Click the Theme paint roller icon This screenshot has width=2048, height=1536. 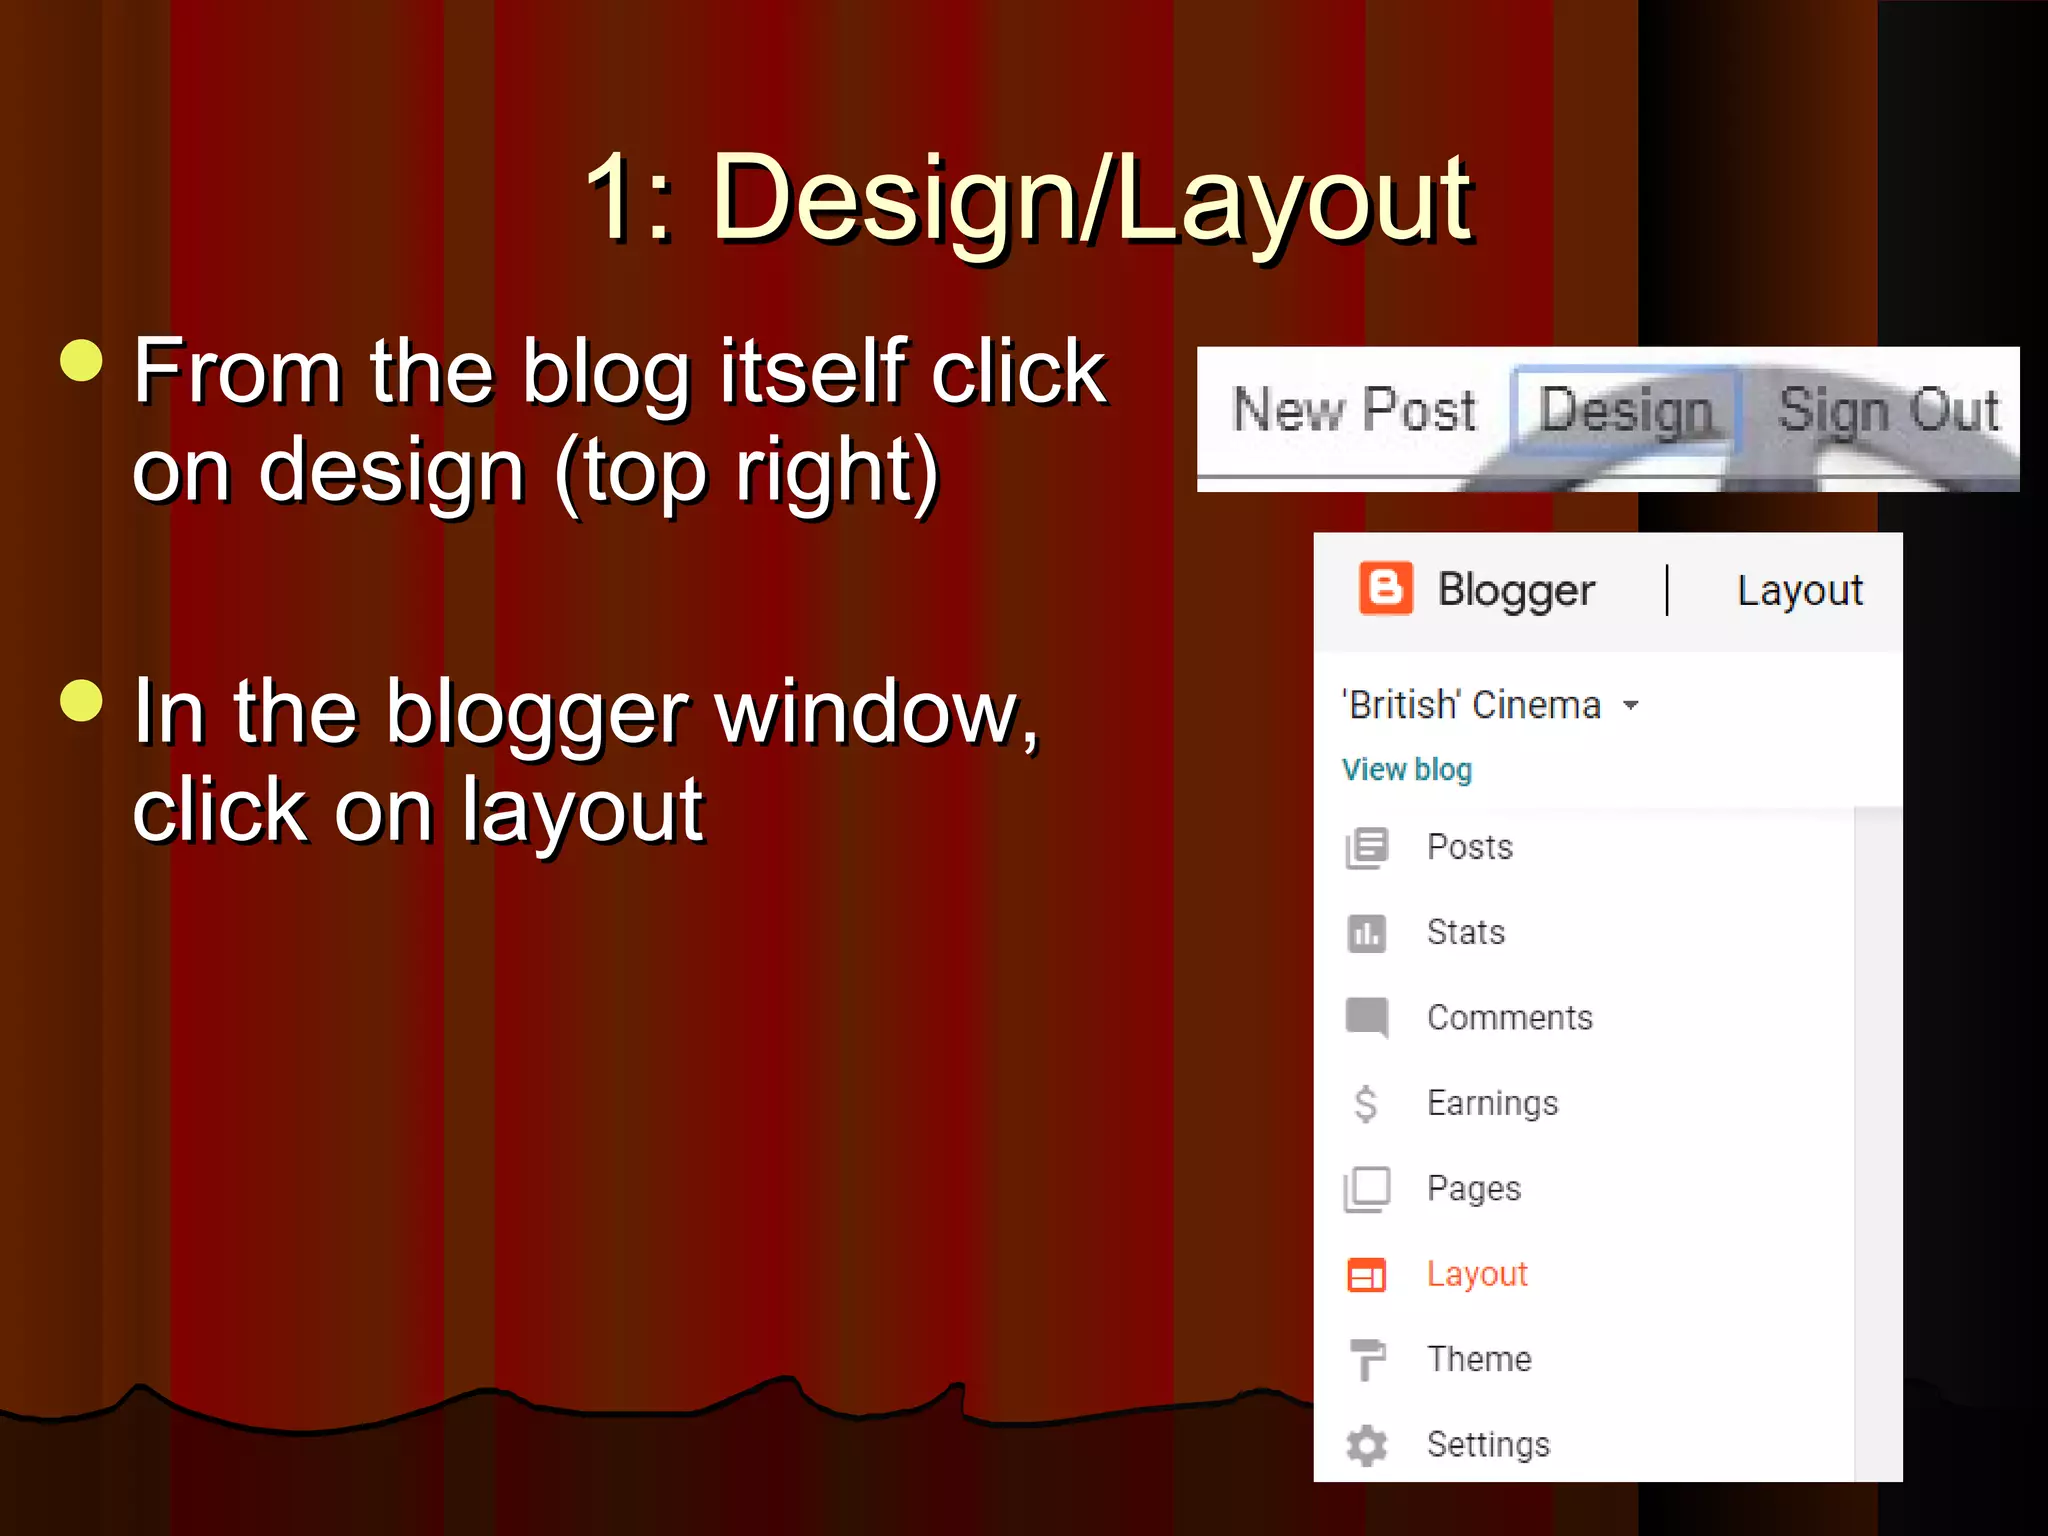(x=1366, y=1360)
